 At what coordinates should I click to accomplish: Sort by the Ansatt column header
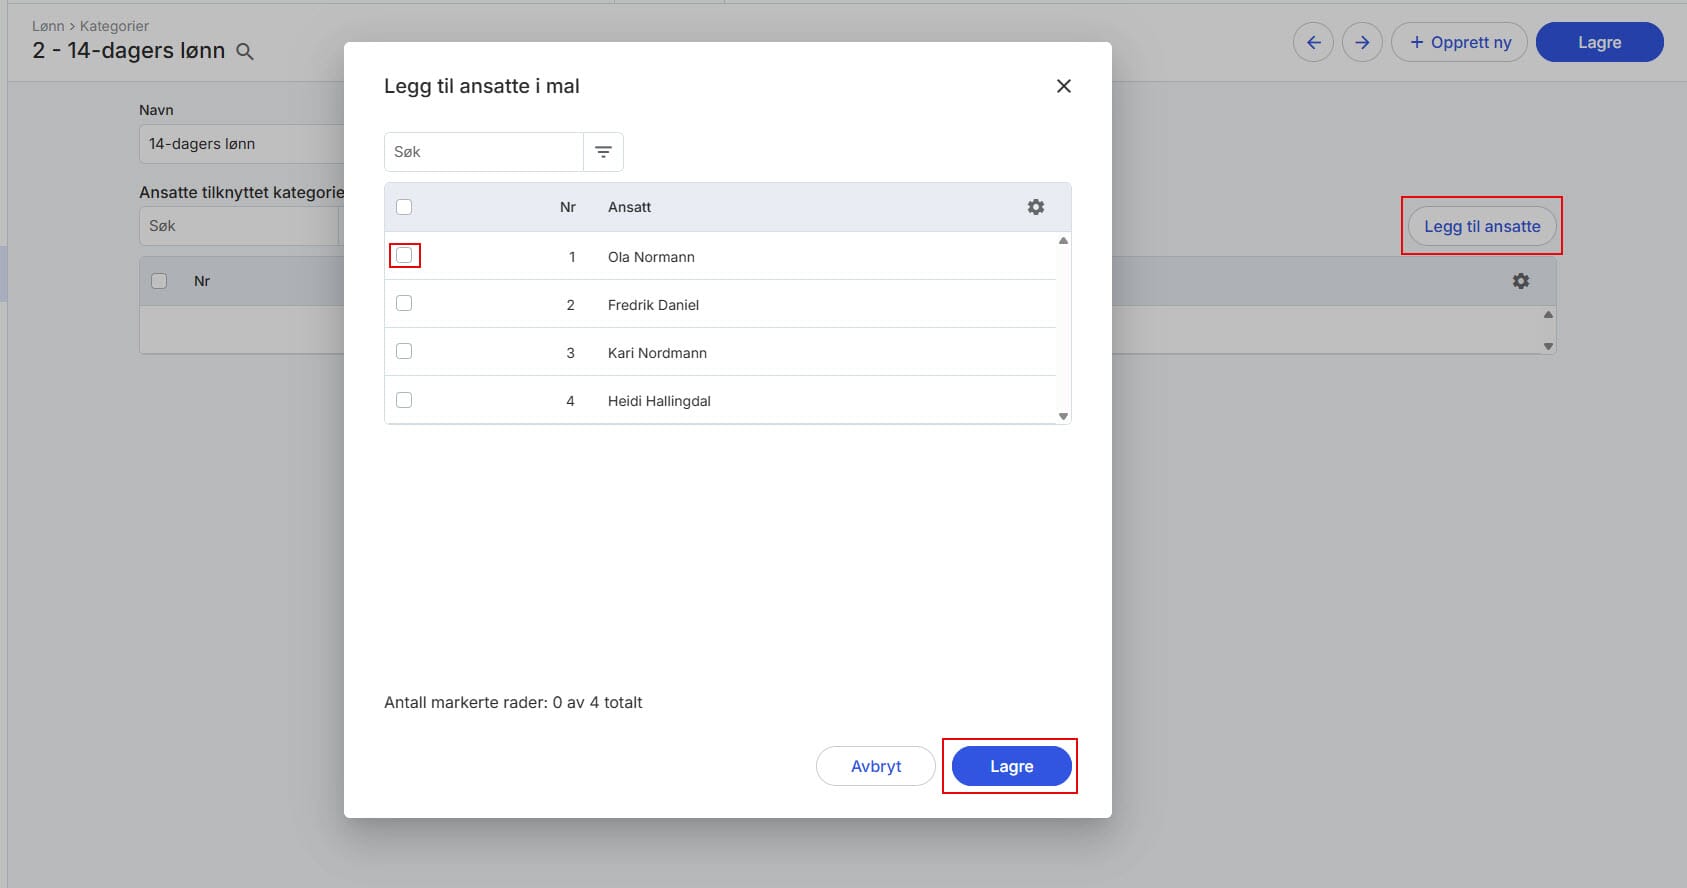(x=629, y=207)
